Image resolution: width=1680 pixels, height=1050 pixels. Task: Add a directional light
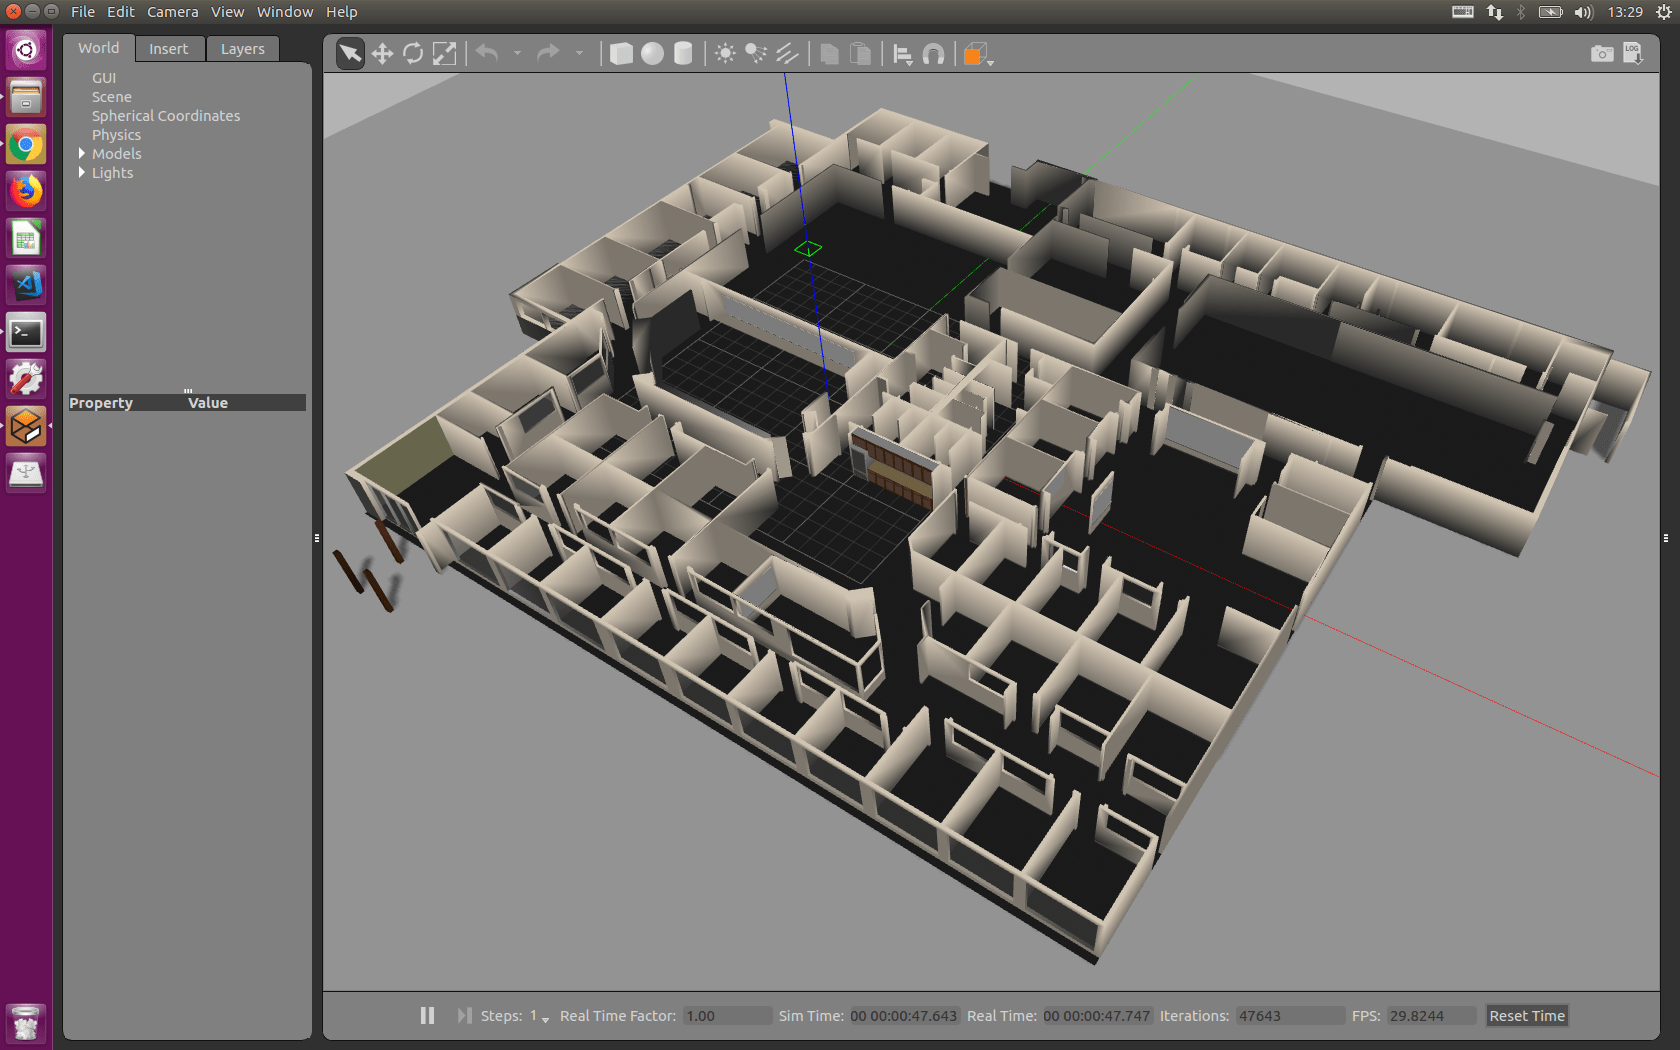(787, 53)
